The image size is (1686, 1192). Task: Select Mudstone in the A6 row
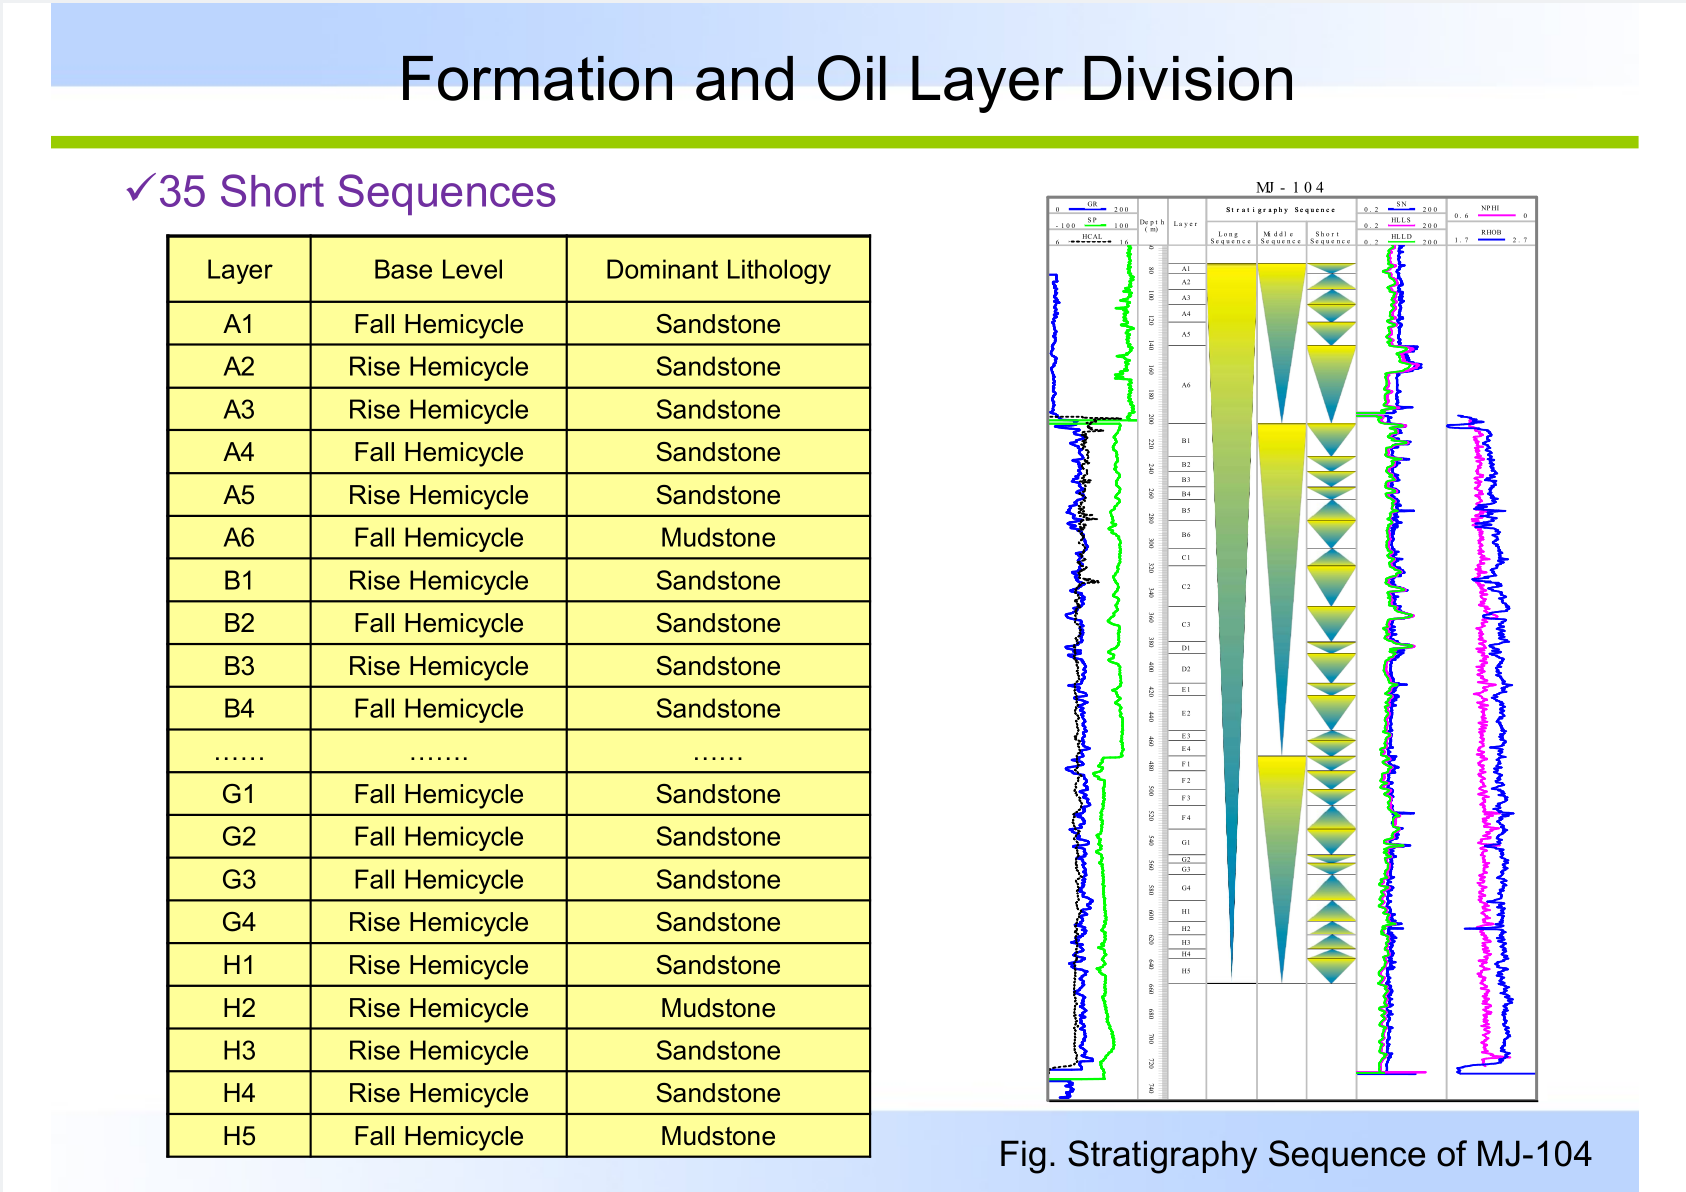click(x=718, y=538)
